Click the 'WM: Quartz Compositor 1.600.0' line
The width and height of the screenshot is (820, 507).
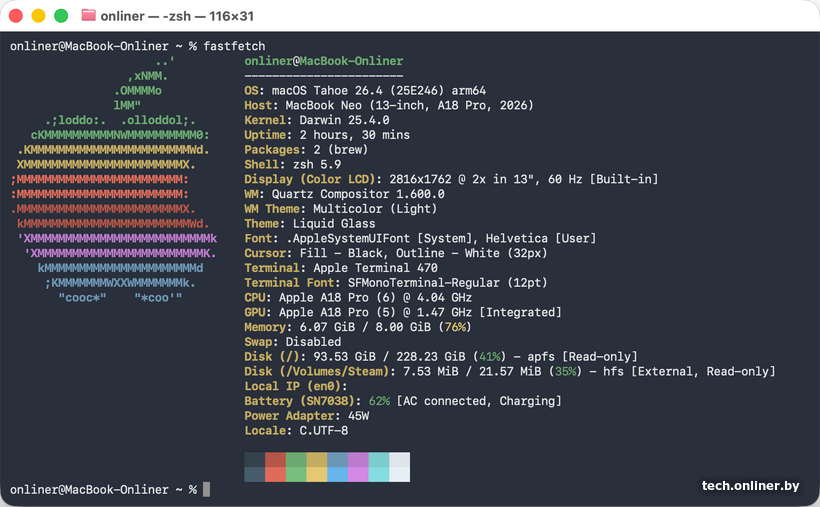coord(344,194)
